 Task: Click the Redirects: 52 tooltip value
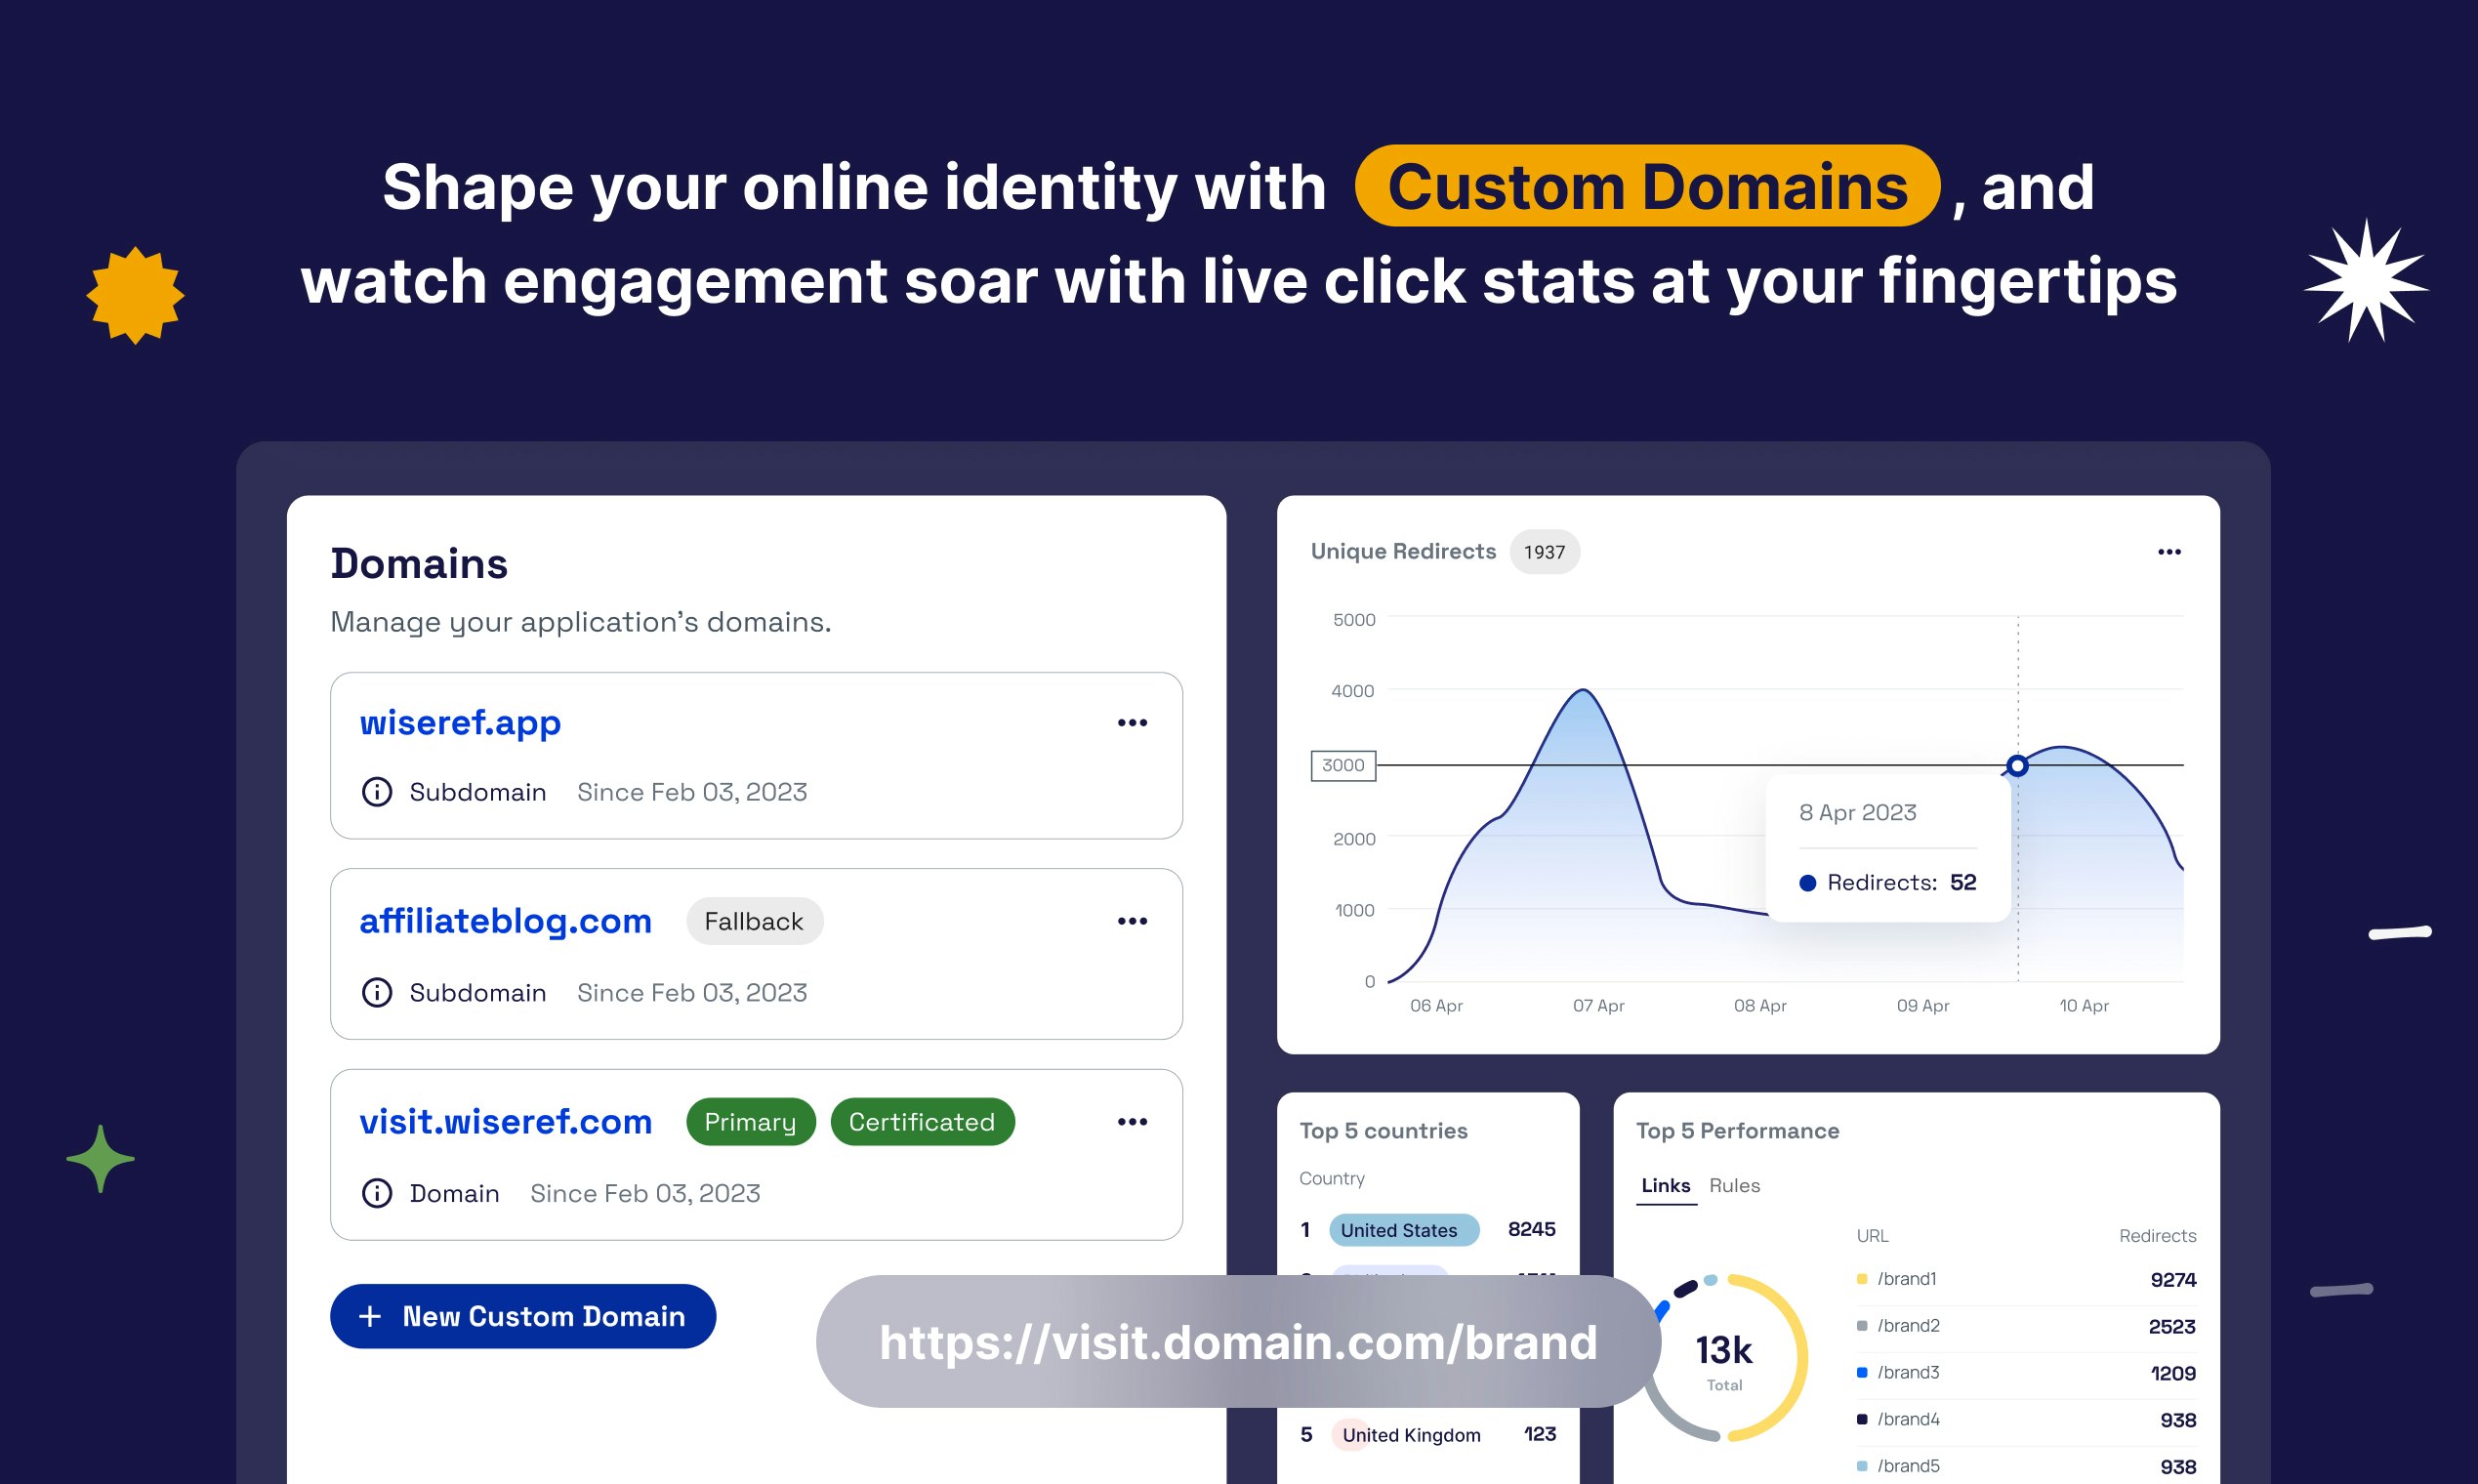tap(1888, 883)
